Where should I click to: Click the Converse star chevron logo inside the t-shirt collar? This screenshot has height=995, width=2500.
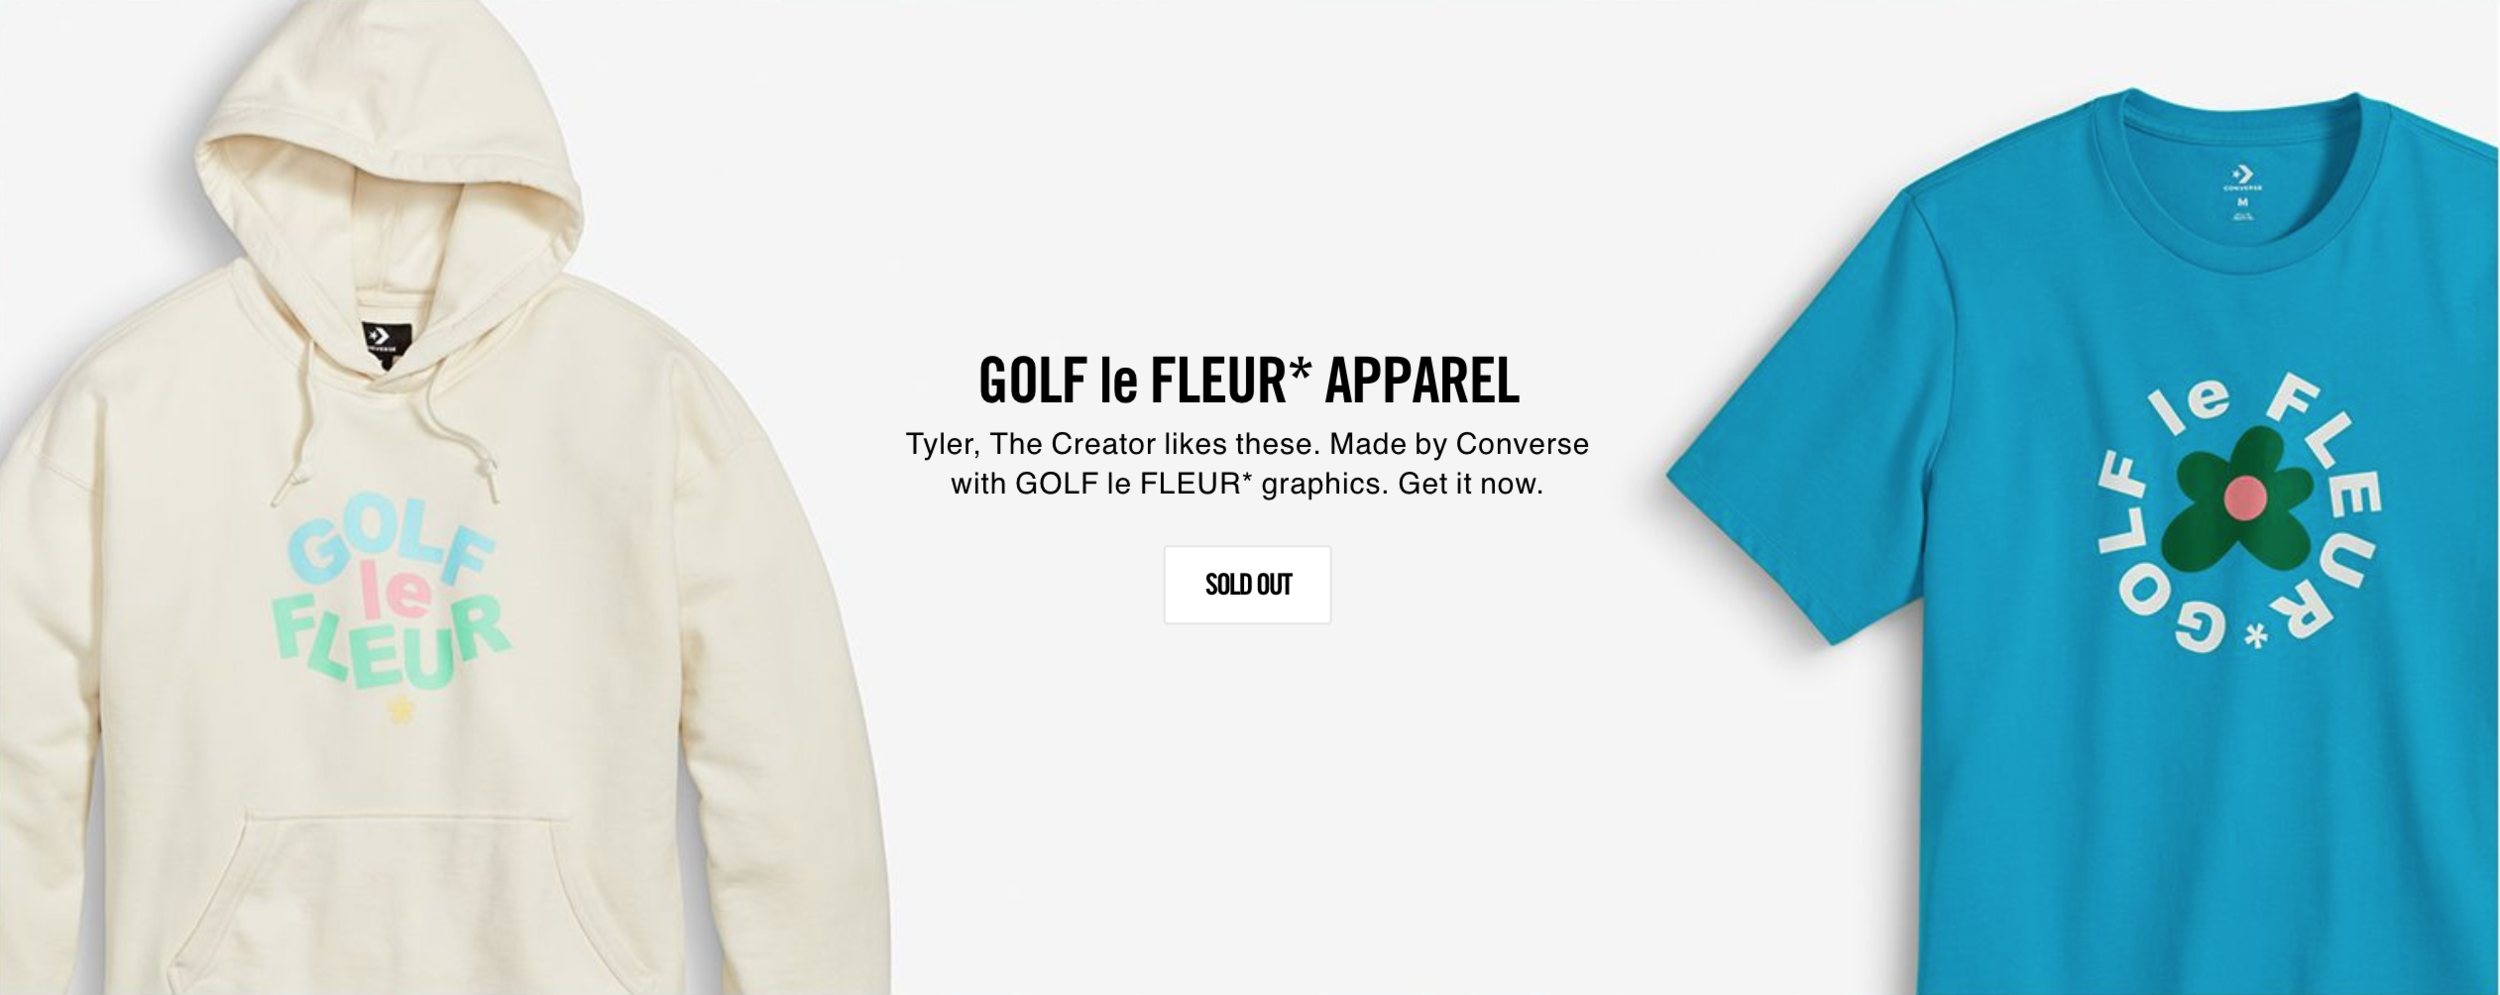coord(2243,175)
